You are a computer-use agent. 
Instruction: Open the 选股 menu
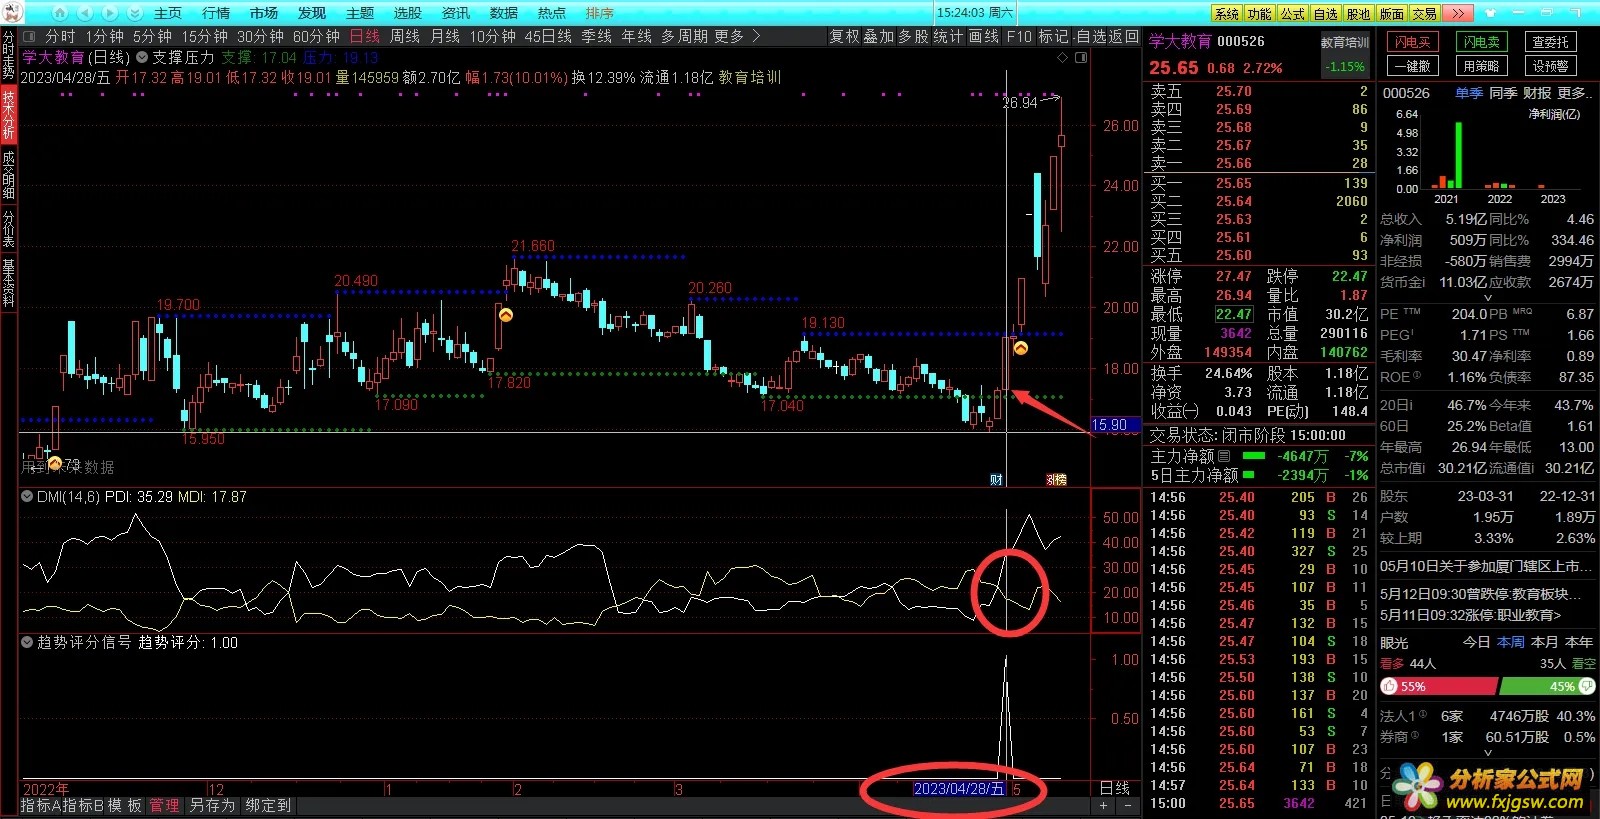(x=408, y=13)
